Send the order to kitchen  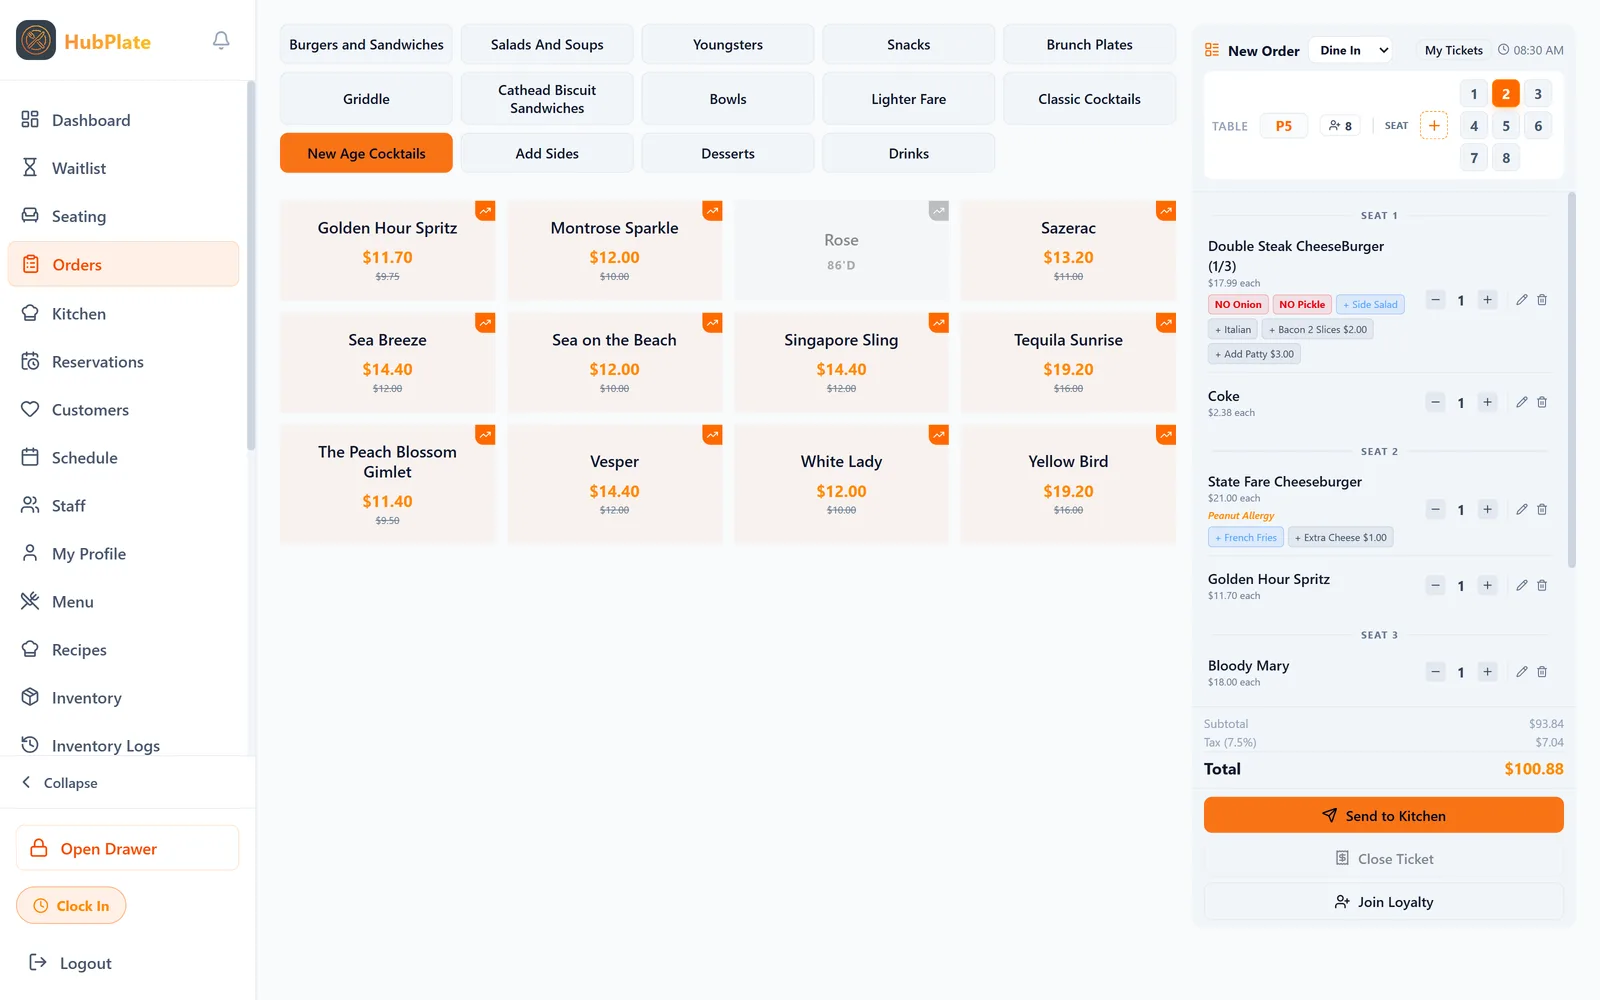[1384, 815]
